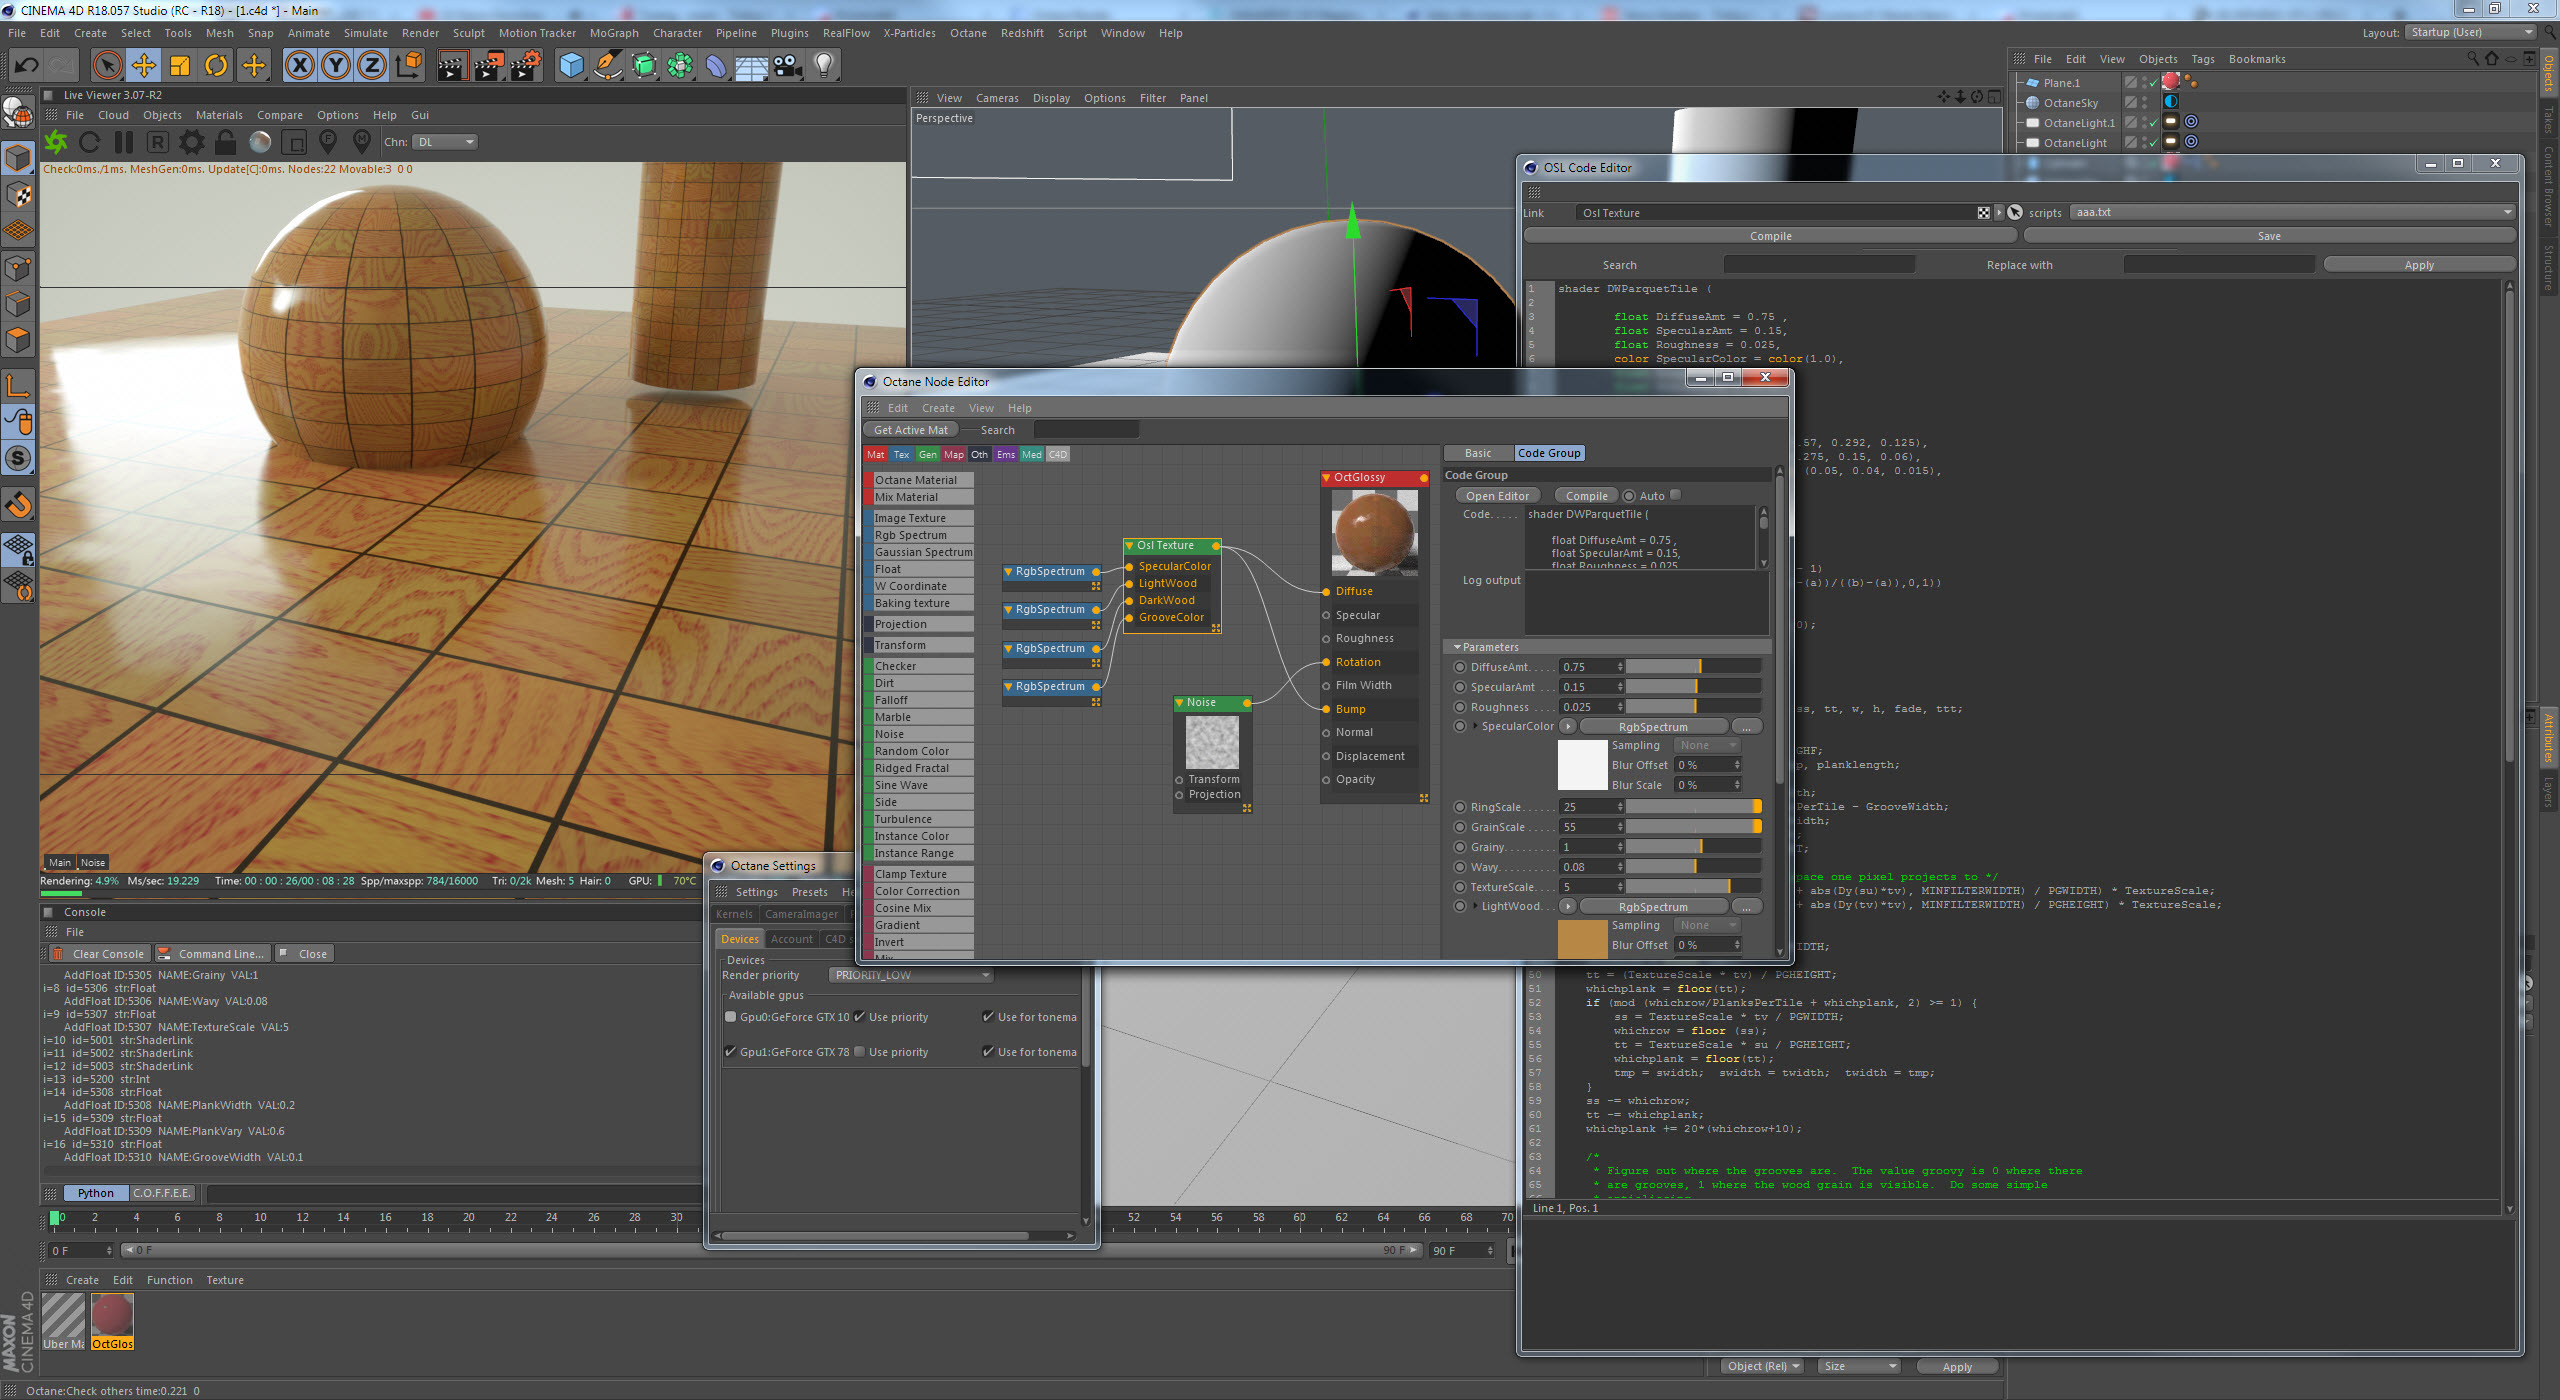Click the Grainy slider
Image resolution: width=2560 pixels, height=1400 pixels.
pos(1694,847)
